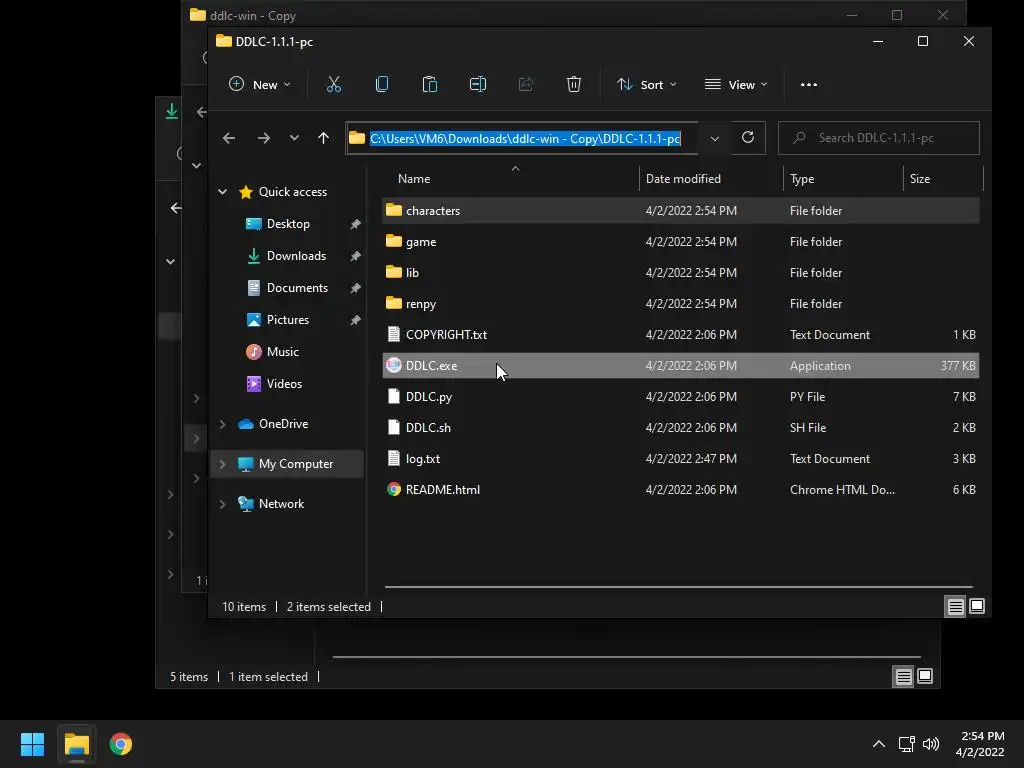
Task: Switch to large thumbnails view in DDLC-1.1.1-pc window
Action: [977, 607]
